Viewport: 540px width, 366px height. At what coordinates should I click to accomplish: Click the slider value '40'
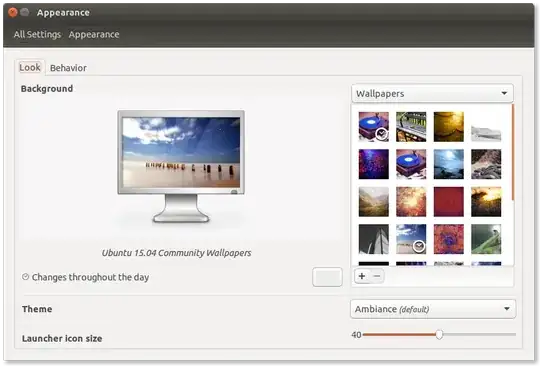[356, 334]
